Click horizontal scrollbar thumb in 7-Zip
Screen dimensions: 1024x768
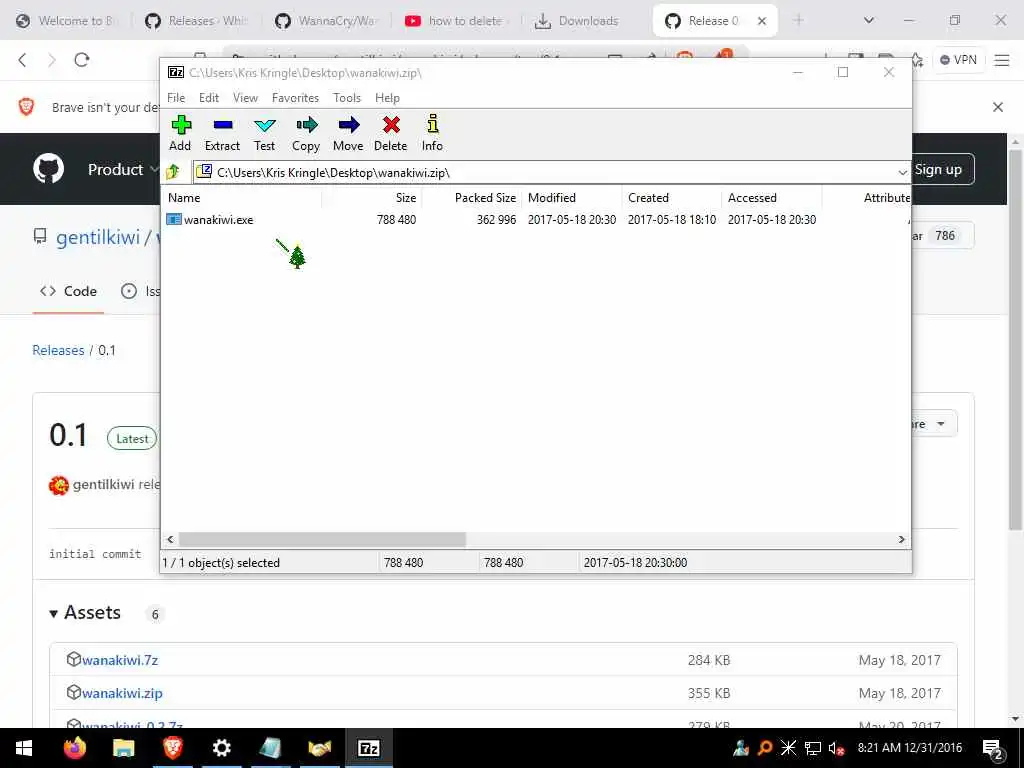tap(322, 539)
